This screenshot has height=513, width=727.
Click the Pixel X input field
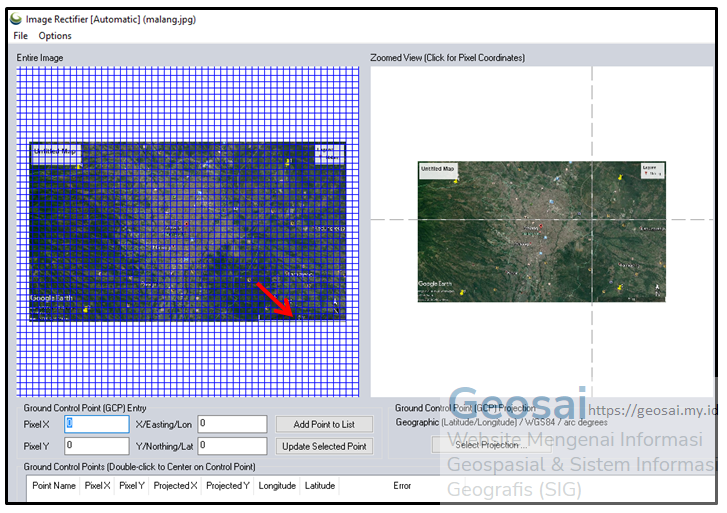[x=96, y=424]
